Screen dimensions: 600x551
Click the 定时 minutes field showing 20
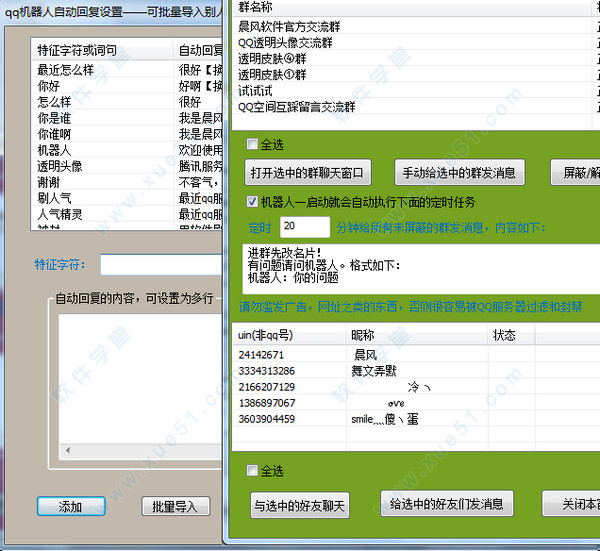[x=305, y=227]
